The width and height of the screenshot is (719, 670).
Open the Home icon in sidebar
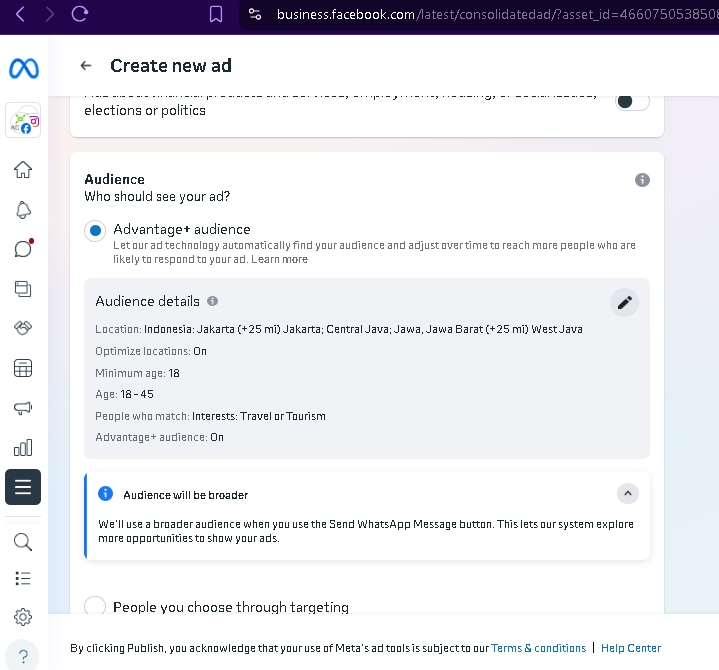[x=23, y=170]
